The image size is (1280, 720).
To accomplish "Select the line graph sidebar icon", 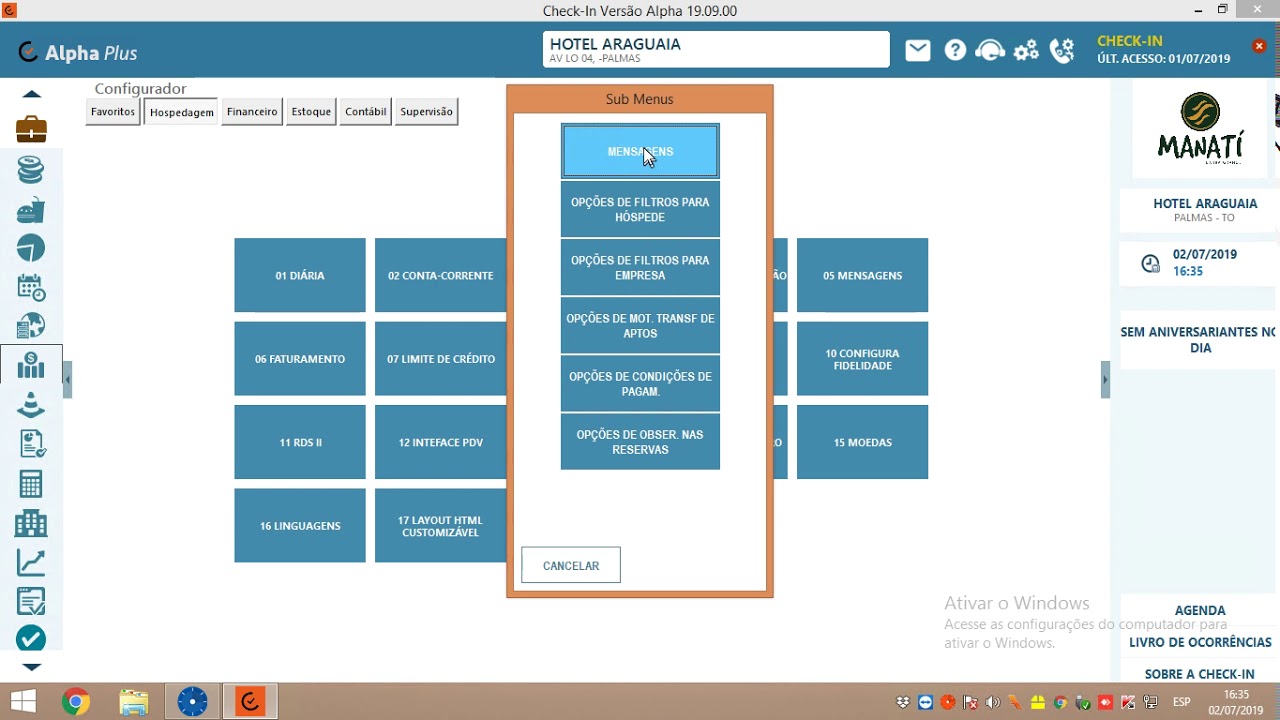I will pyautogui.click(x=31, y=562).
